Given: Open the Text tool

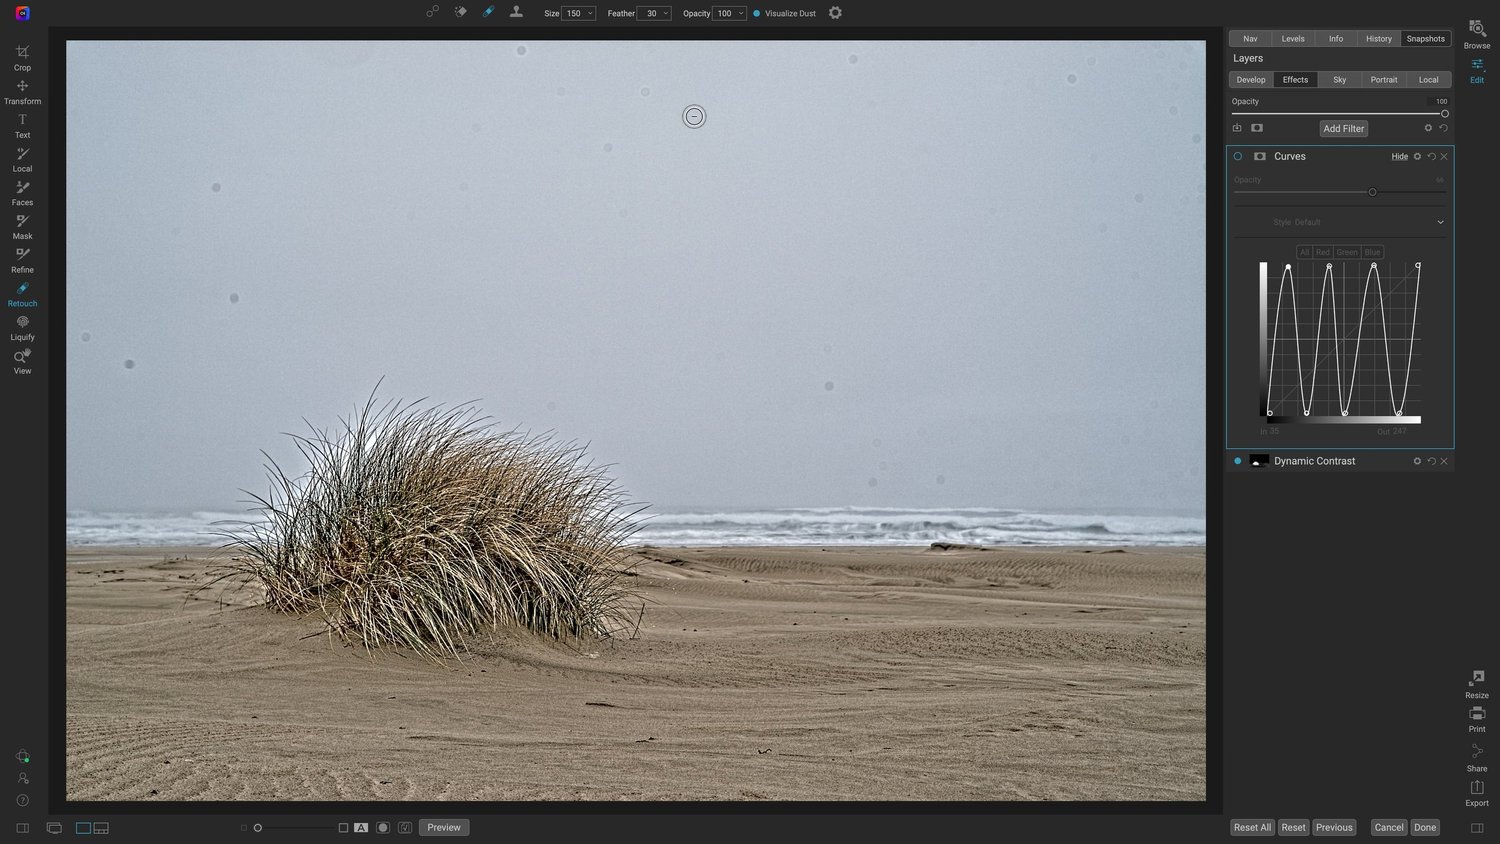Looking at the screenshot, I should [x=22, y=124].
